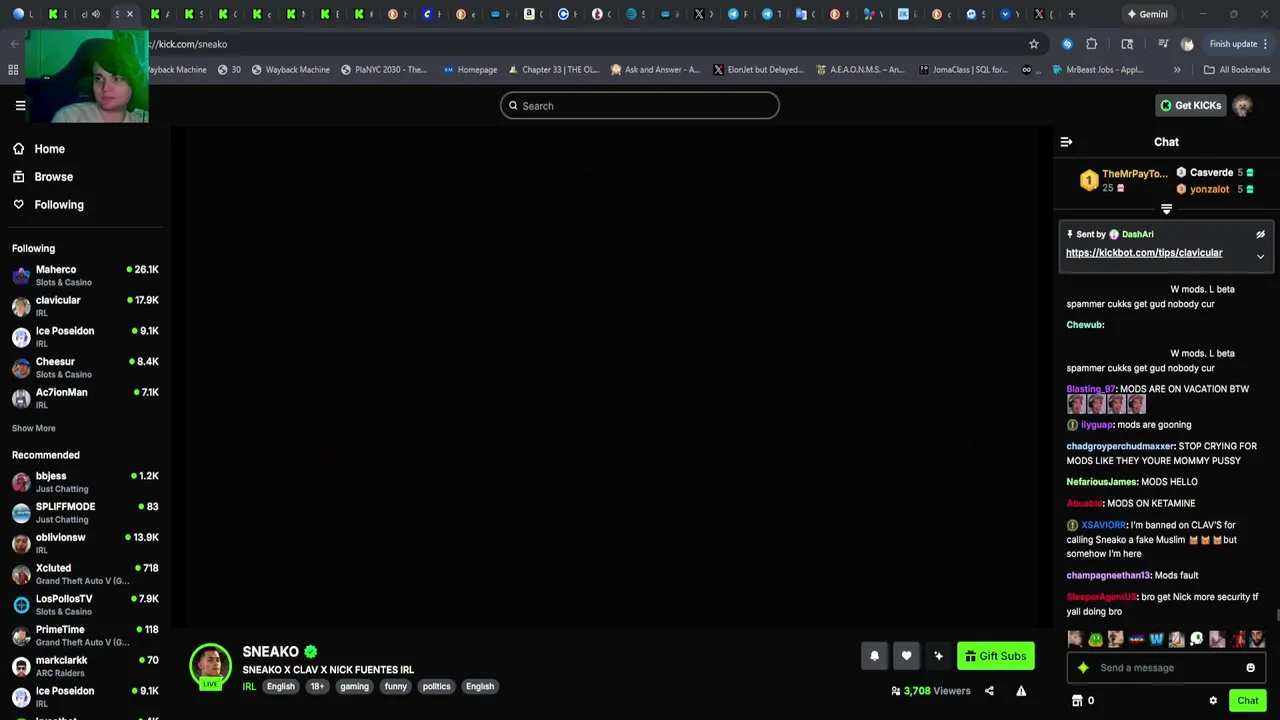Click TheMrPayTo top gifter name
Viewport: 1280px width, 720px height.
pos(1134,174)
